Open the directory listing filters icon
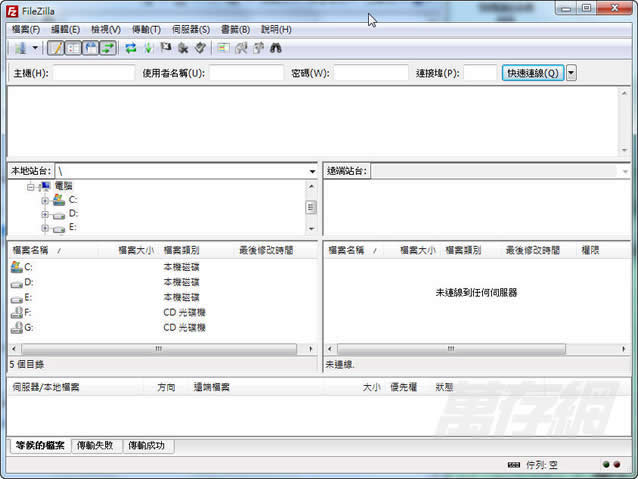Screen dimensions: 638x479 pos(223,48)
